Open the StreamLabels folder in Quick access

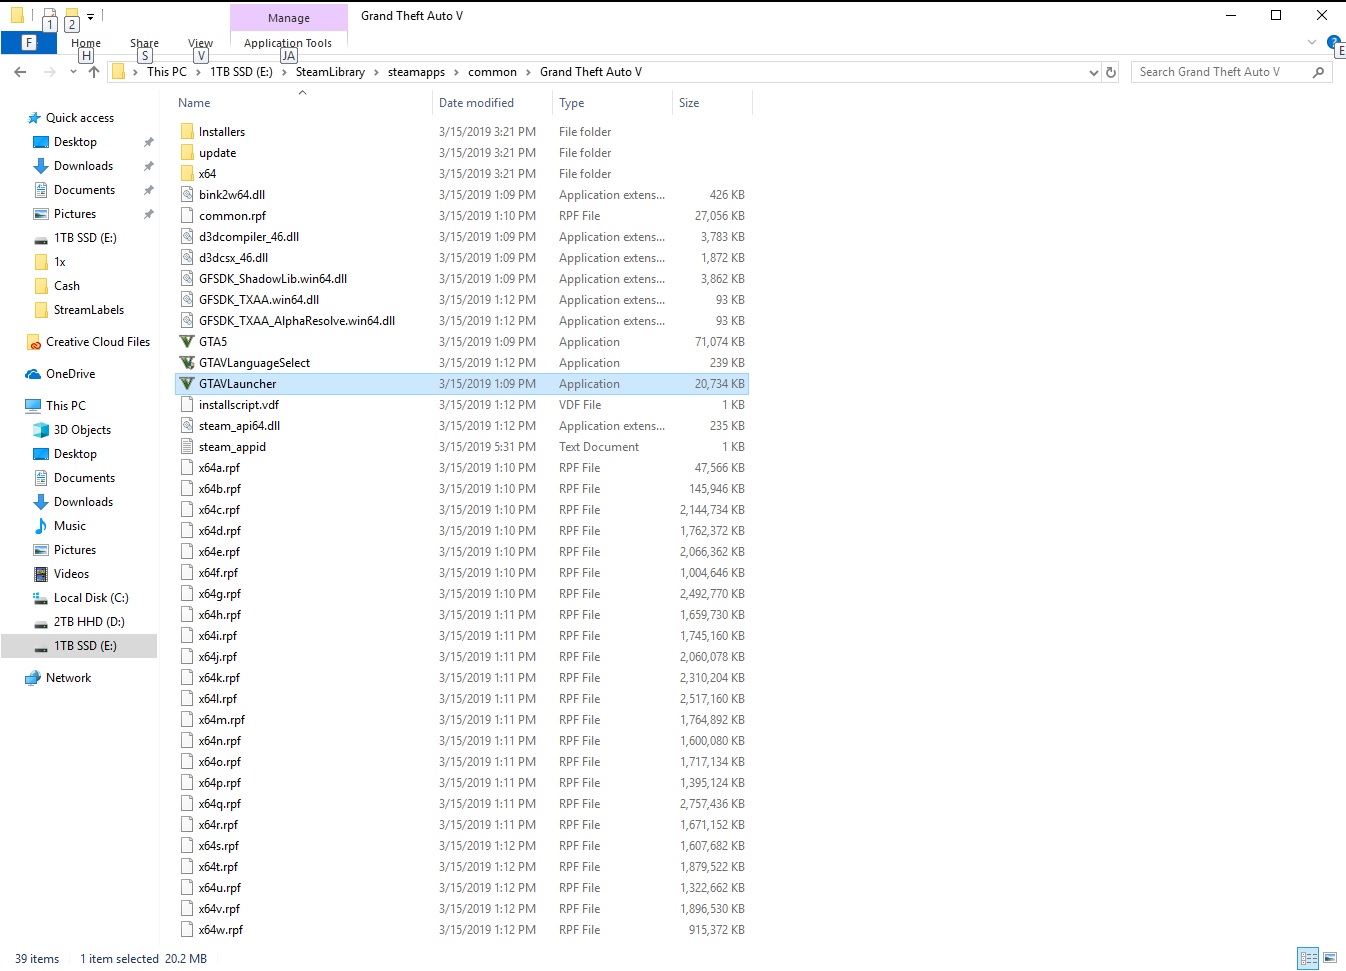[x=89, y=310]
